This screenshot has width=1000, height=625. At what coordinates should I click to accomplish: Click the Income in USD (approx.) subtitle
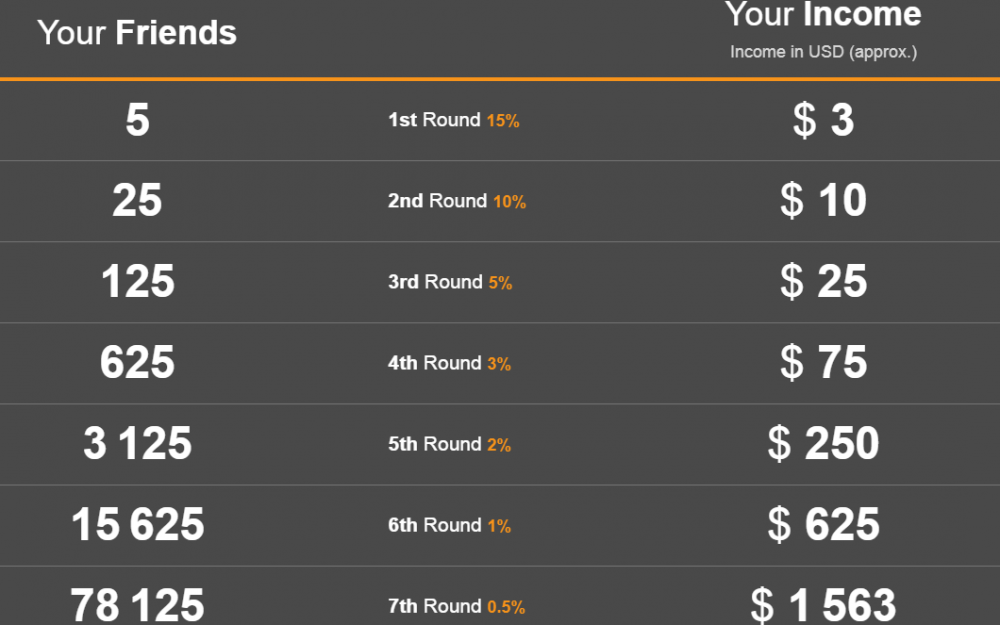(x=823, y=52)
